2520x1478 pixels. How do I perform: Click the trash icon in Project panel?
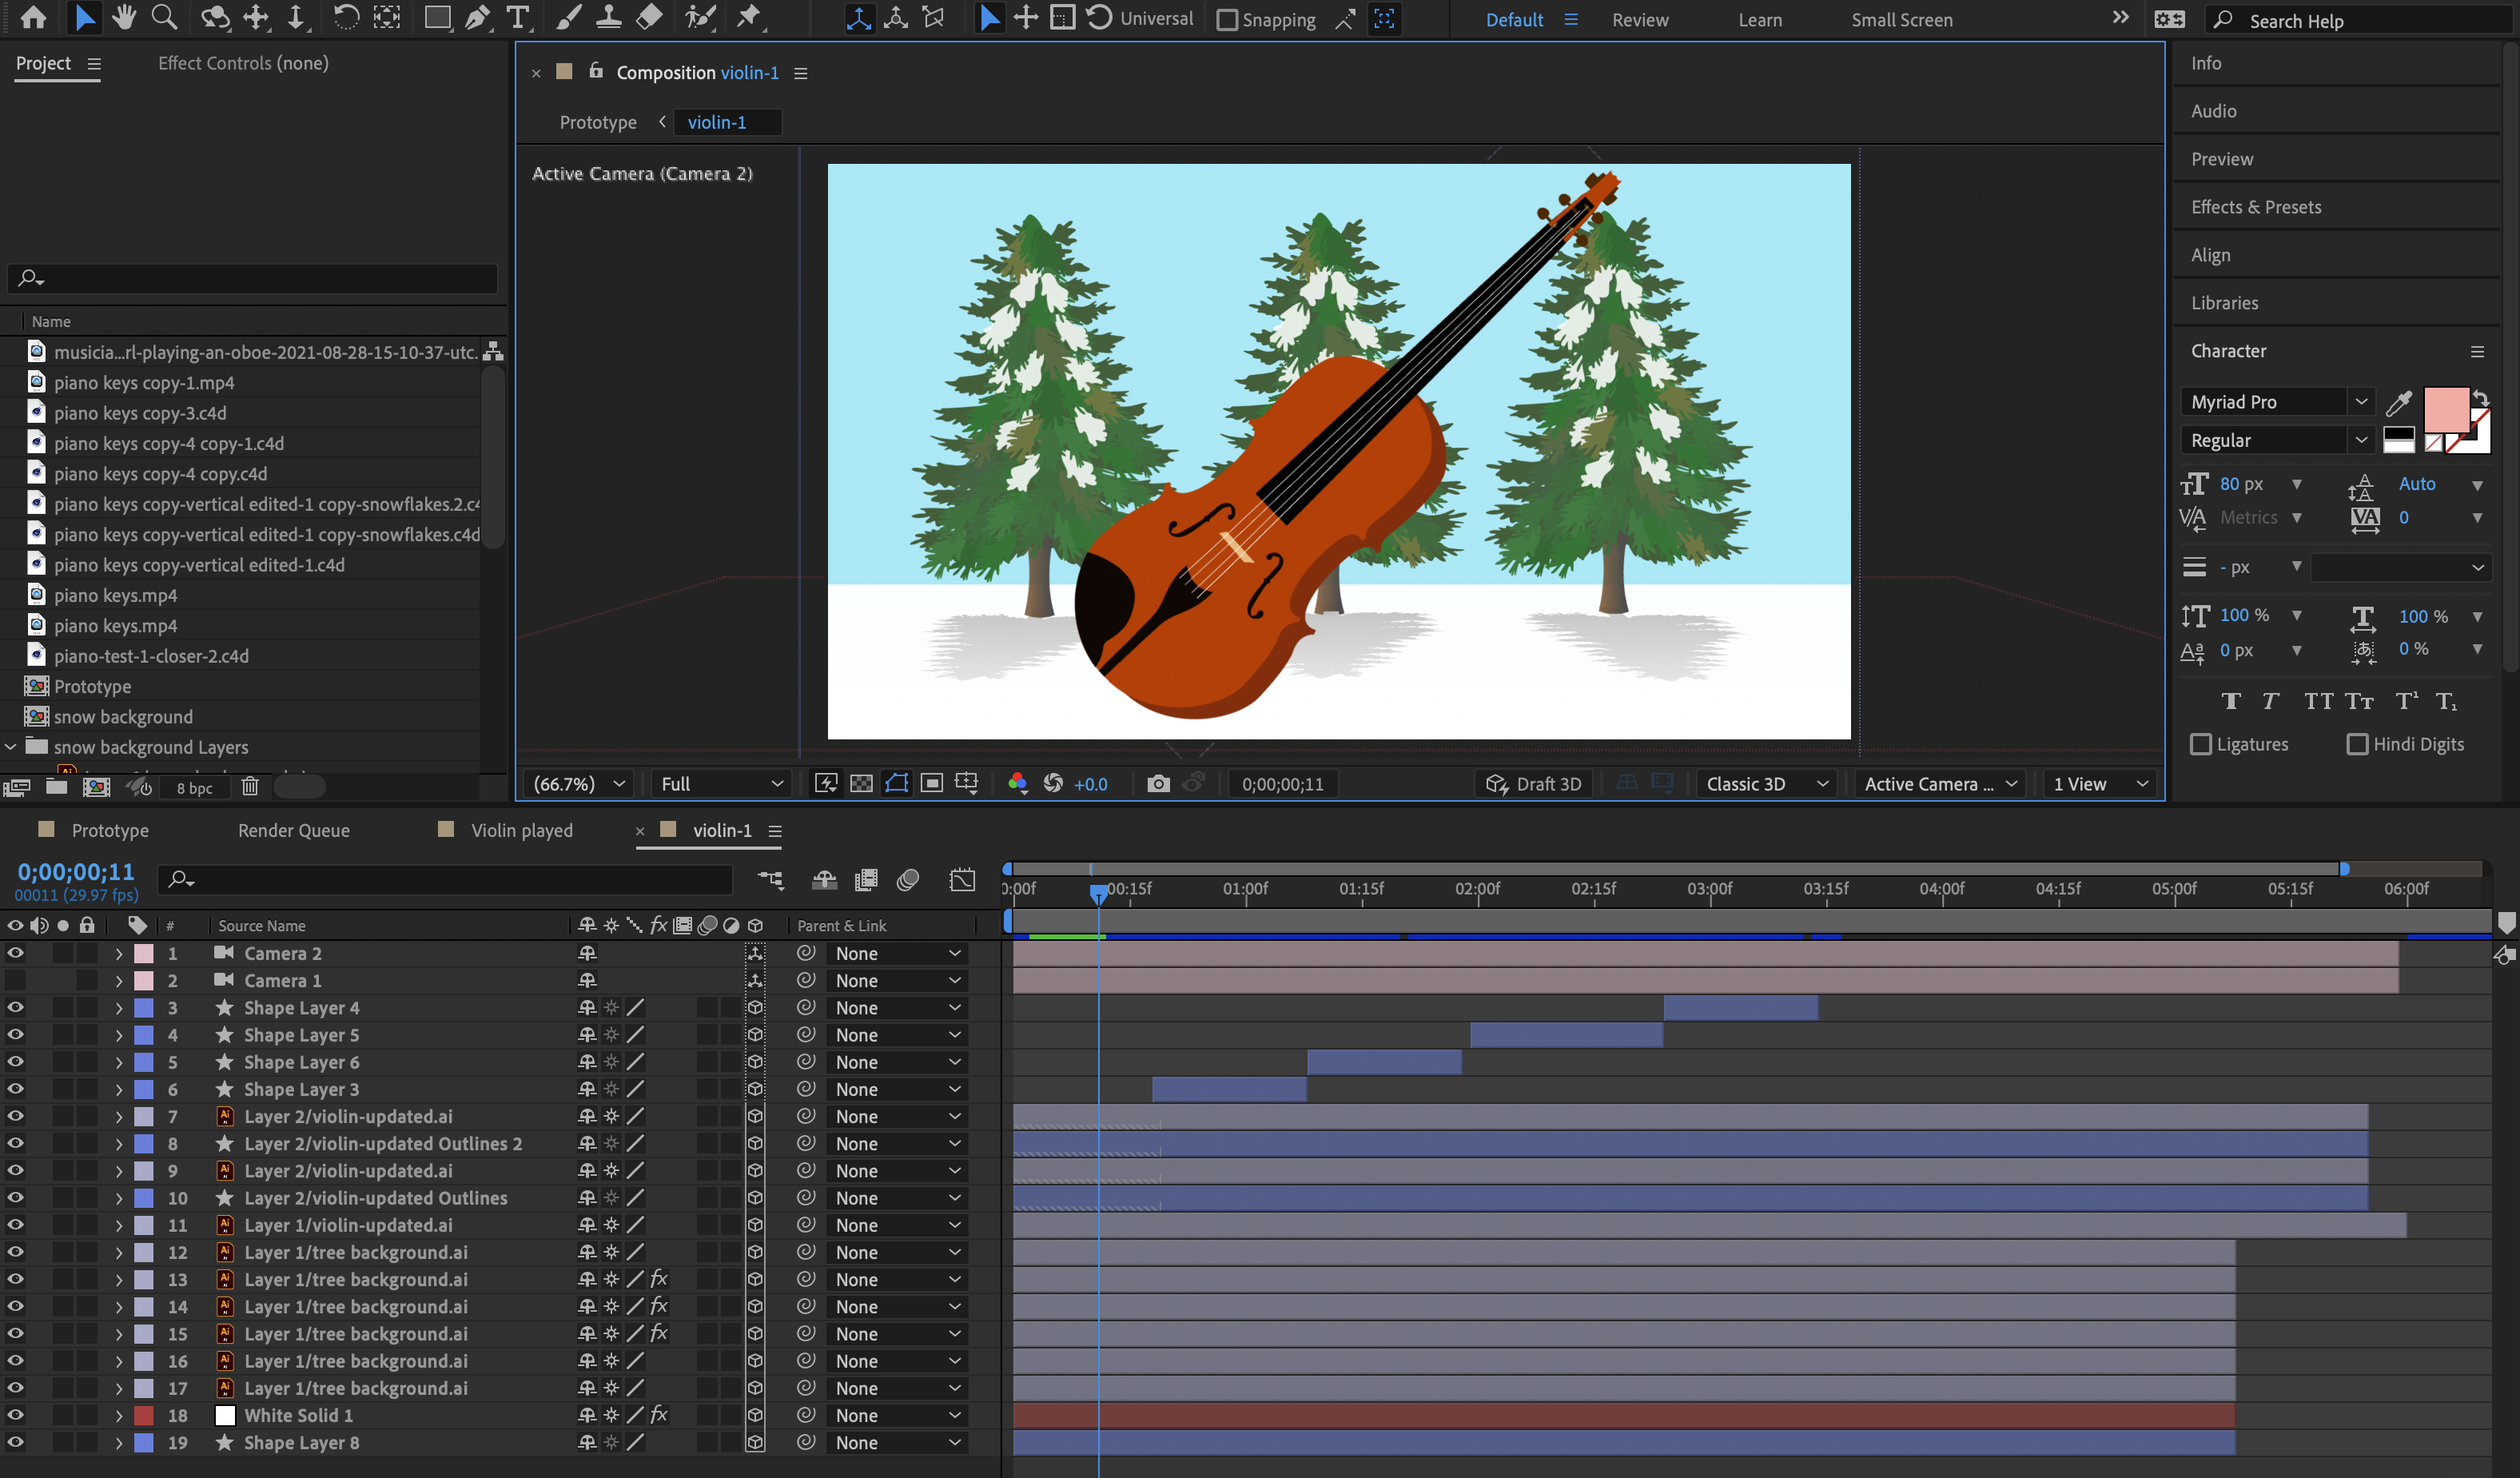coord(250,788)
